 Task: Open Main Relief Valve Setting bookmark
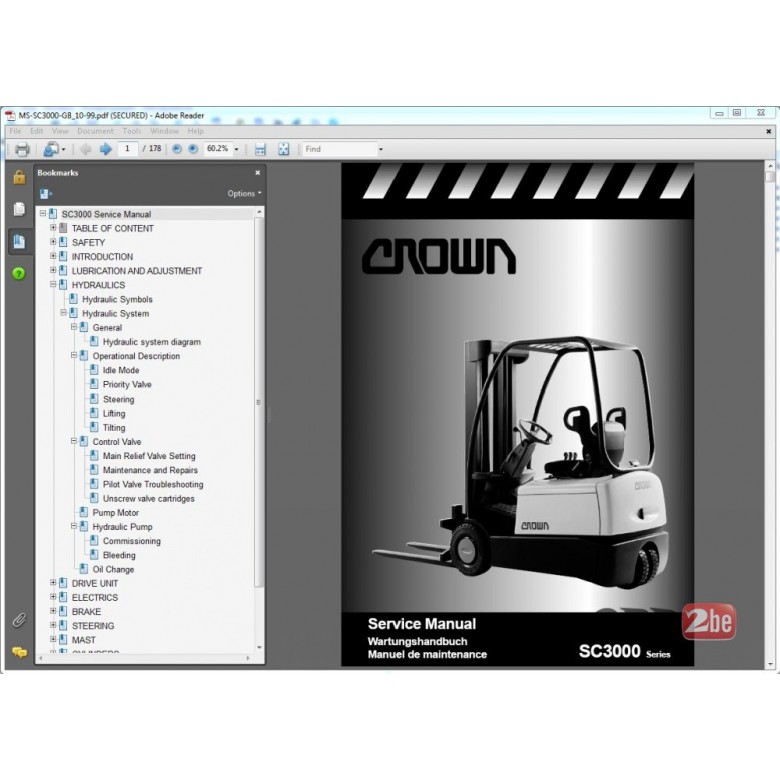coord(149,456)
